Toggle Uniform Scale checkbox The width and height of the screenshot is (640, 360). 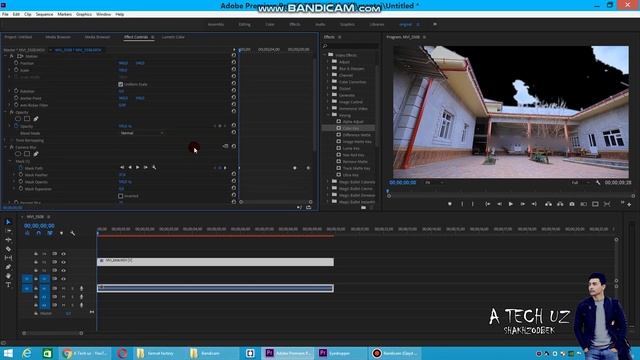(120, 84)
